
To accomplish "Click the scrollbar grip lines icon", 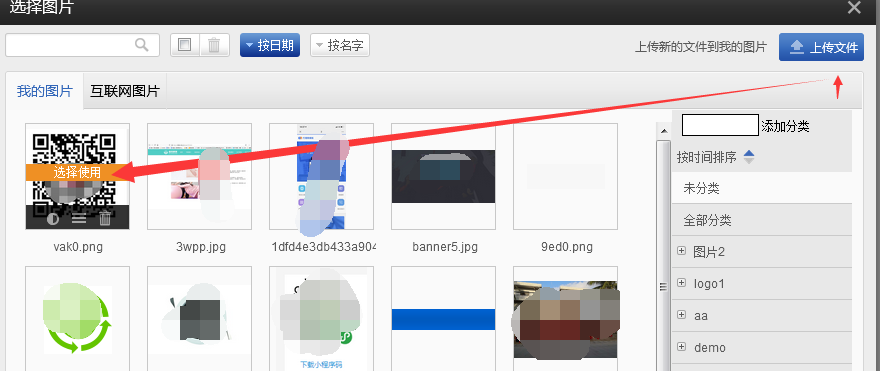I will click(663, 287).
